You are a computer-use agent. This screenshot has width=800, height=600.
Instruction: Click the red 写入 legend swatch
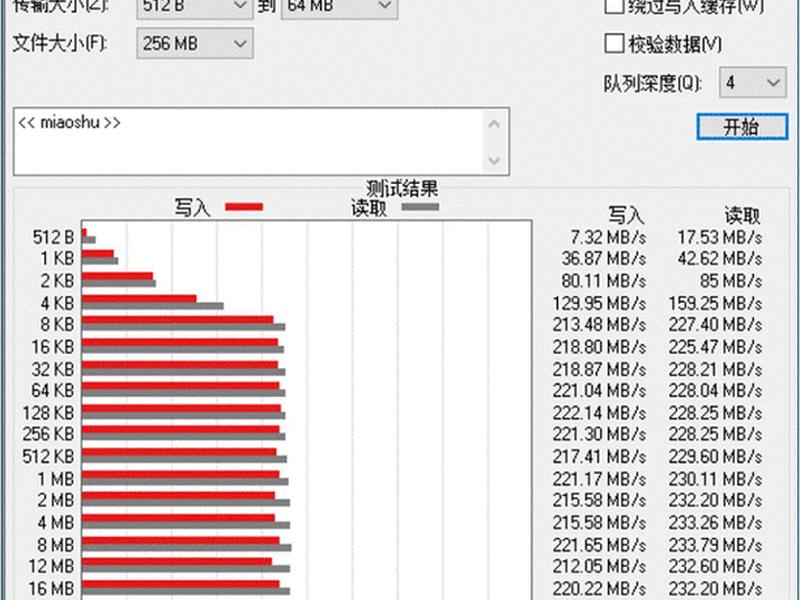point(244,207)
